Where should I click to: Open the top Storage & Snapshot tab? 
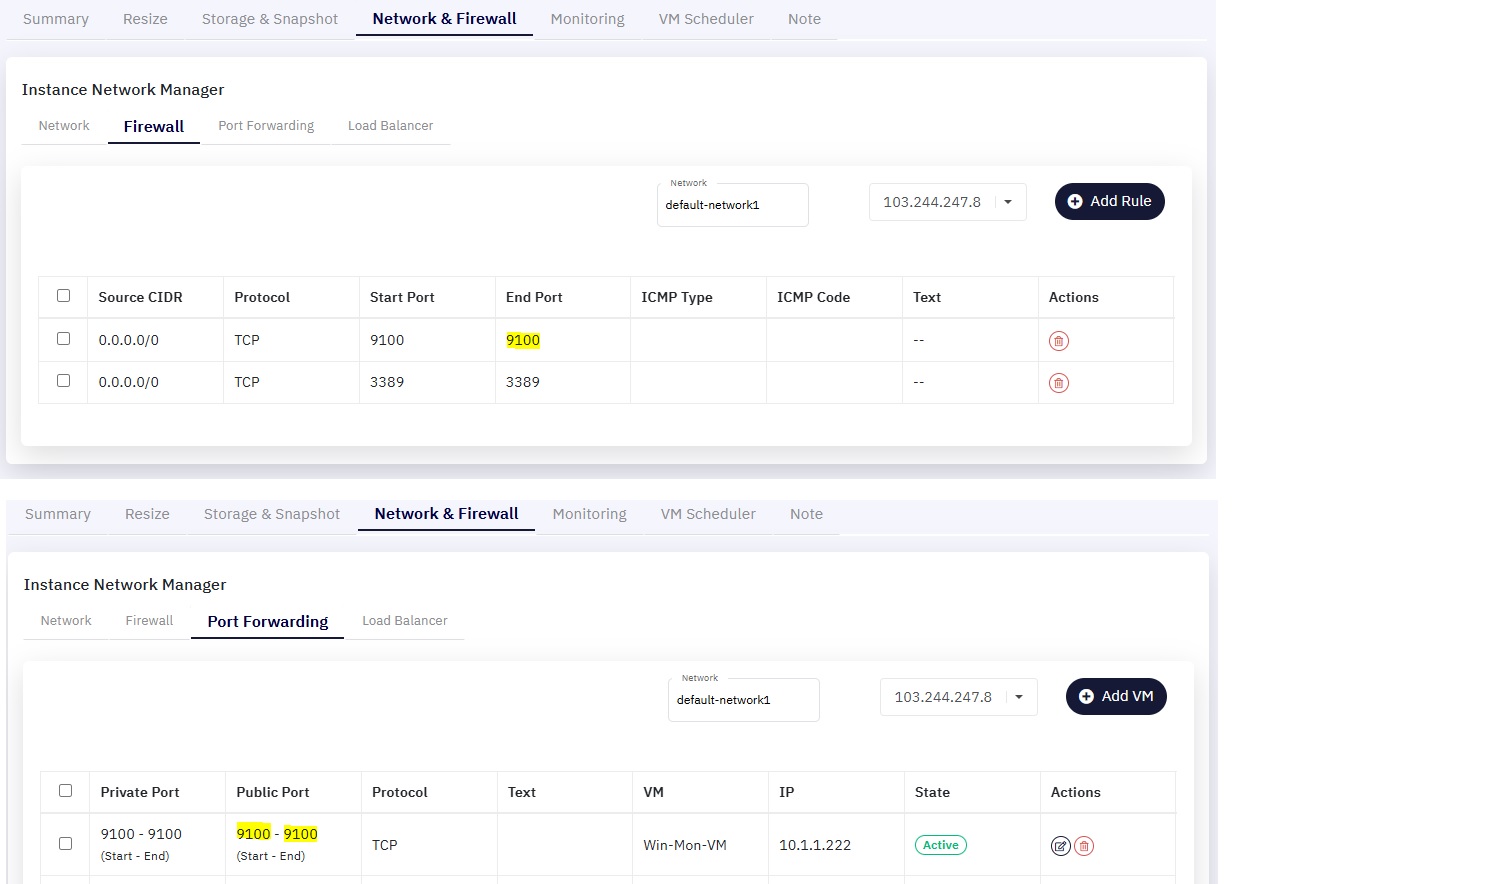[x=270, y=19]
